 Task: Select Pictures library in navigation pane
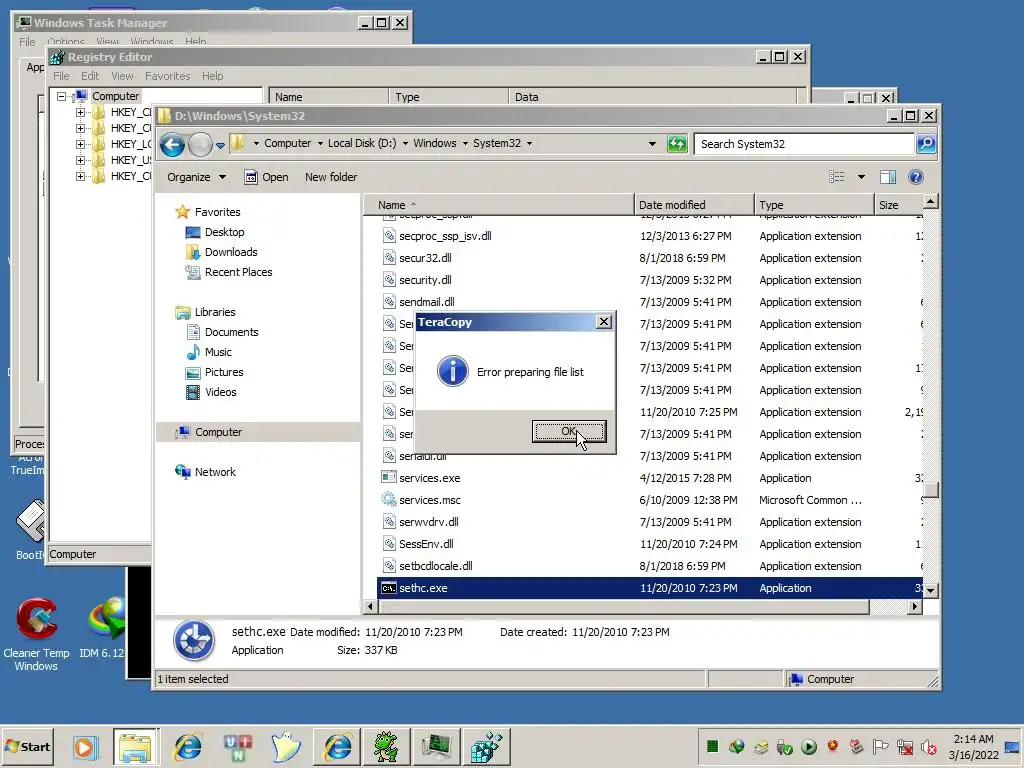coord(223,372)
